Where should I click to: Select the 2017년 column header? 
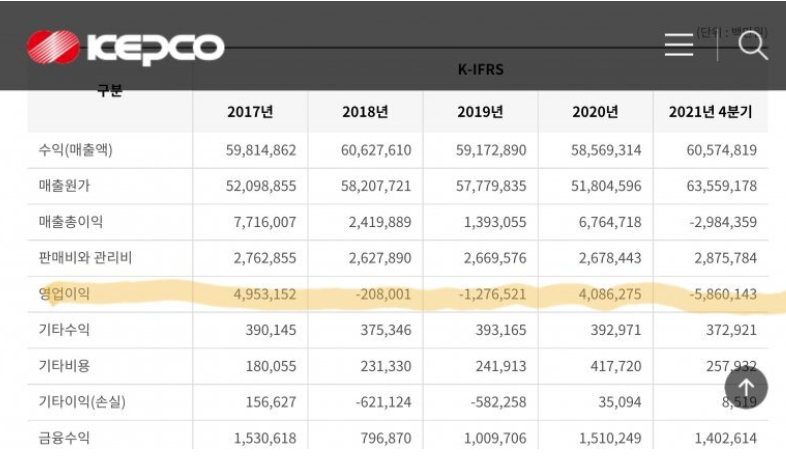pyautogui.click(x=250, y=112)
